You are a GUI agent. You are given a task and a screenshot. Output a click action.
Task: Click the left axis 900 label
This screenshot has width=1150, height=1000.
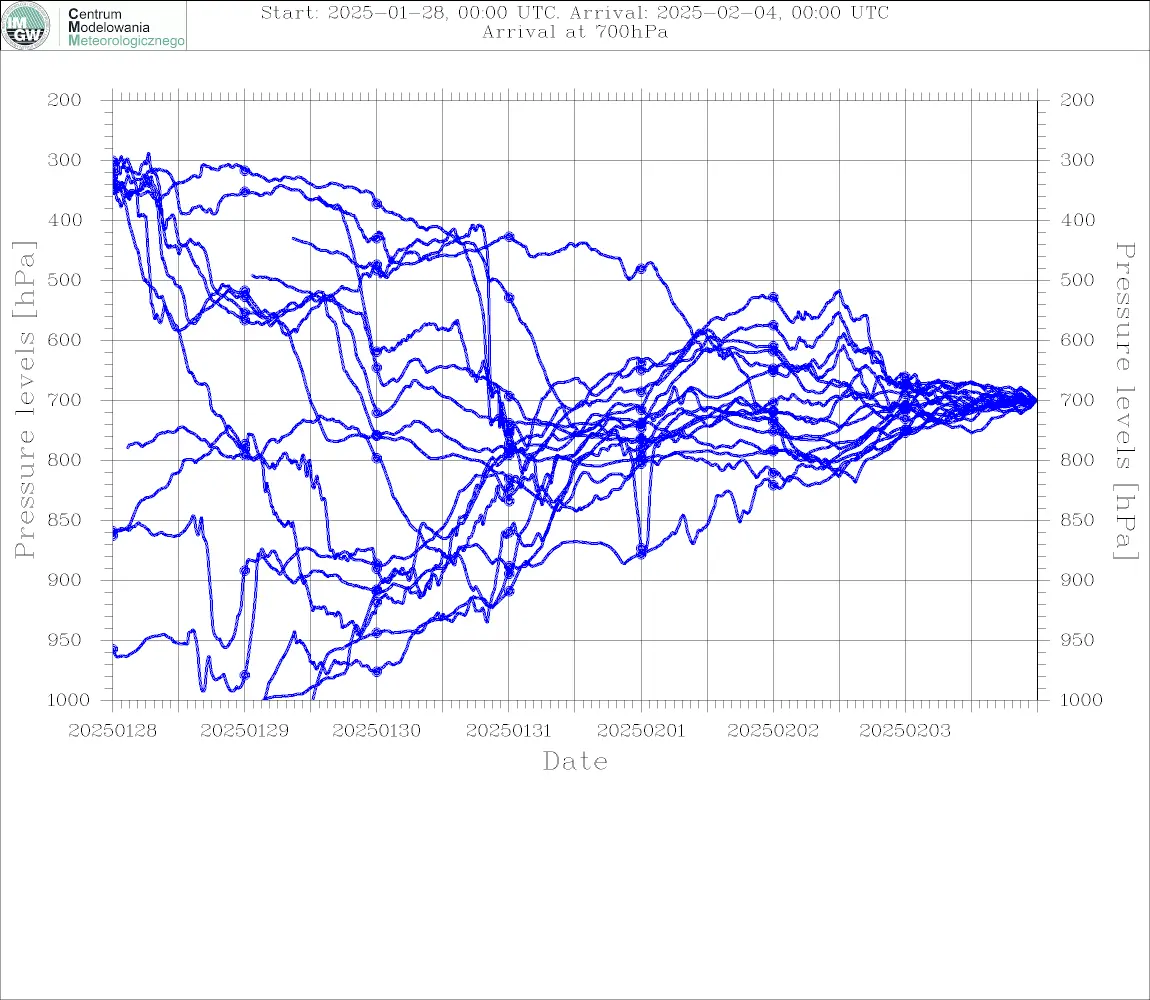[x=65, y=580]
